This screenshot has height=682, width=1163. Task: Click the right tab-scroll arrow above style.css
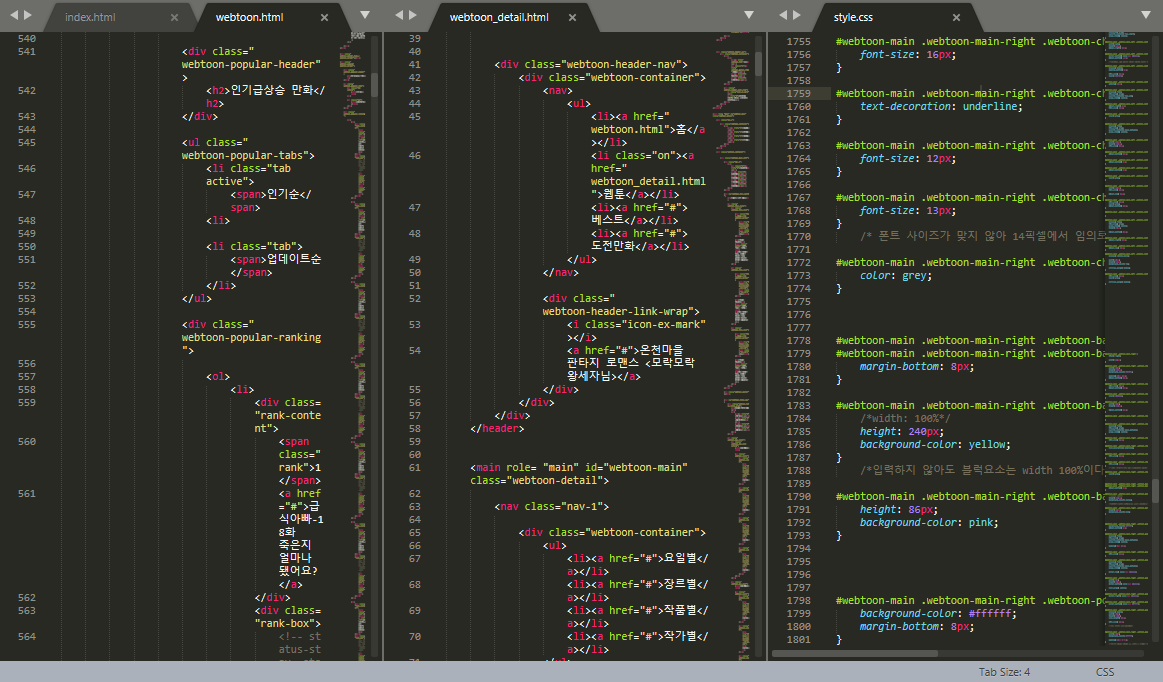click(798, 15)
